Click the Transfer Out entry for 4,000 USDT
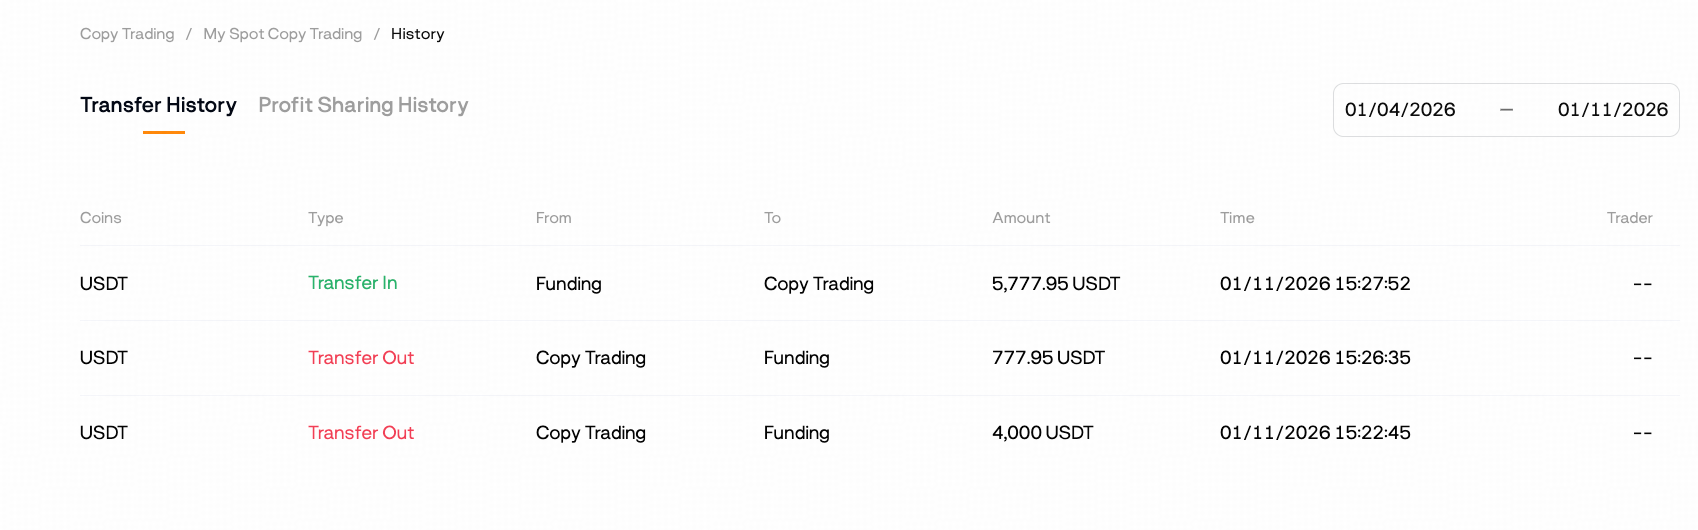1698x530 pixels. (360, 433)
